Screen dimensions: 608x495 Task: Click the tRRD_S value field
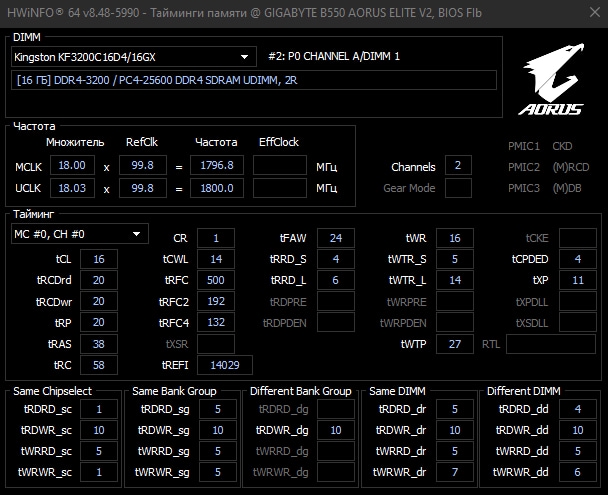pos(336,259)
